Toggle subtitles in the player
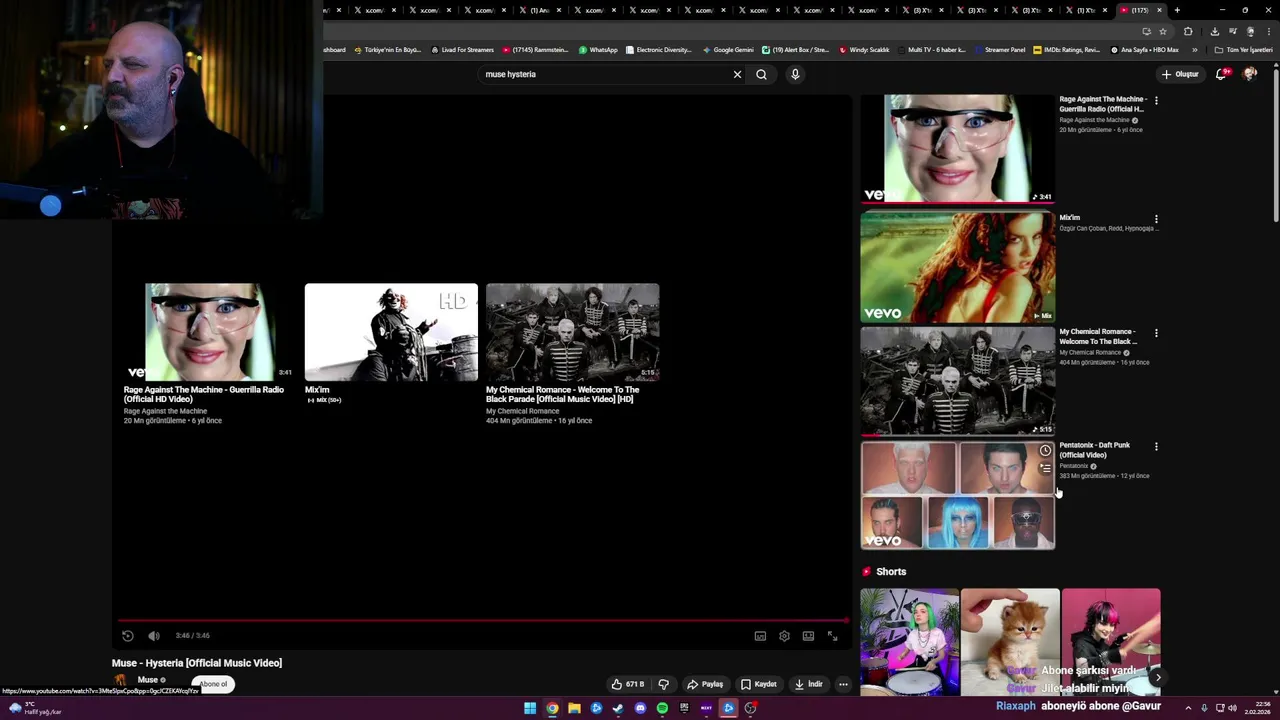1280x720 pixels. (x=760, y=636)
